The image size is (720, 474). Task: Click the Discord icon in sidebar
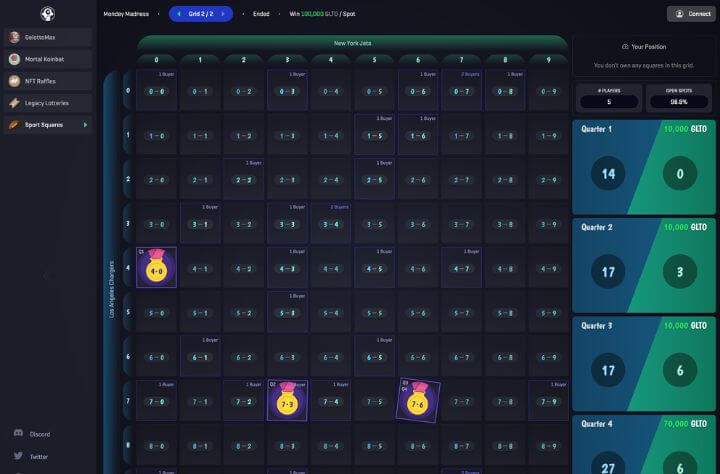click(x=18, y=434)
